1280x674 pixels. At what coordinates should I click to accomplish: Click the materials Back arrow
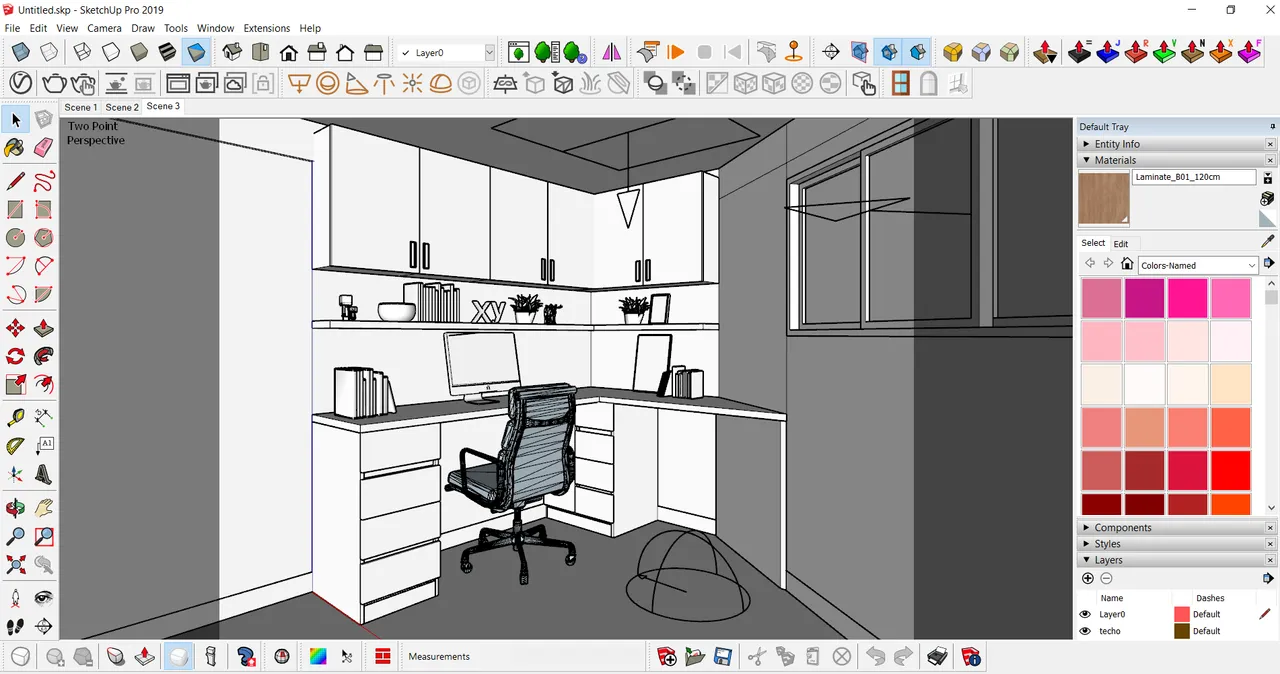1090,264
